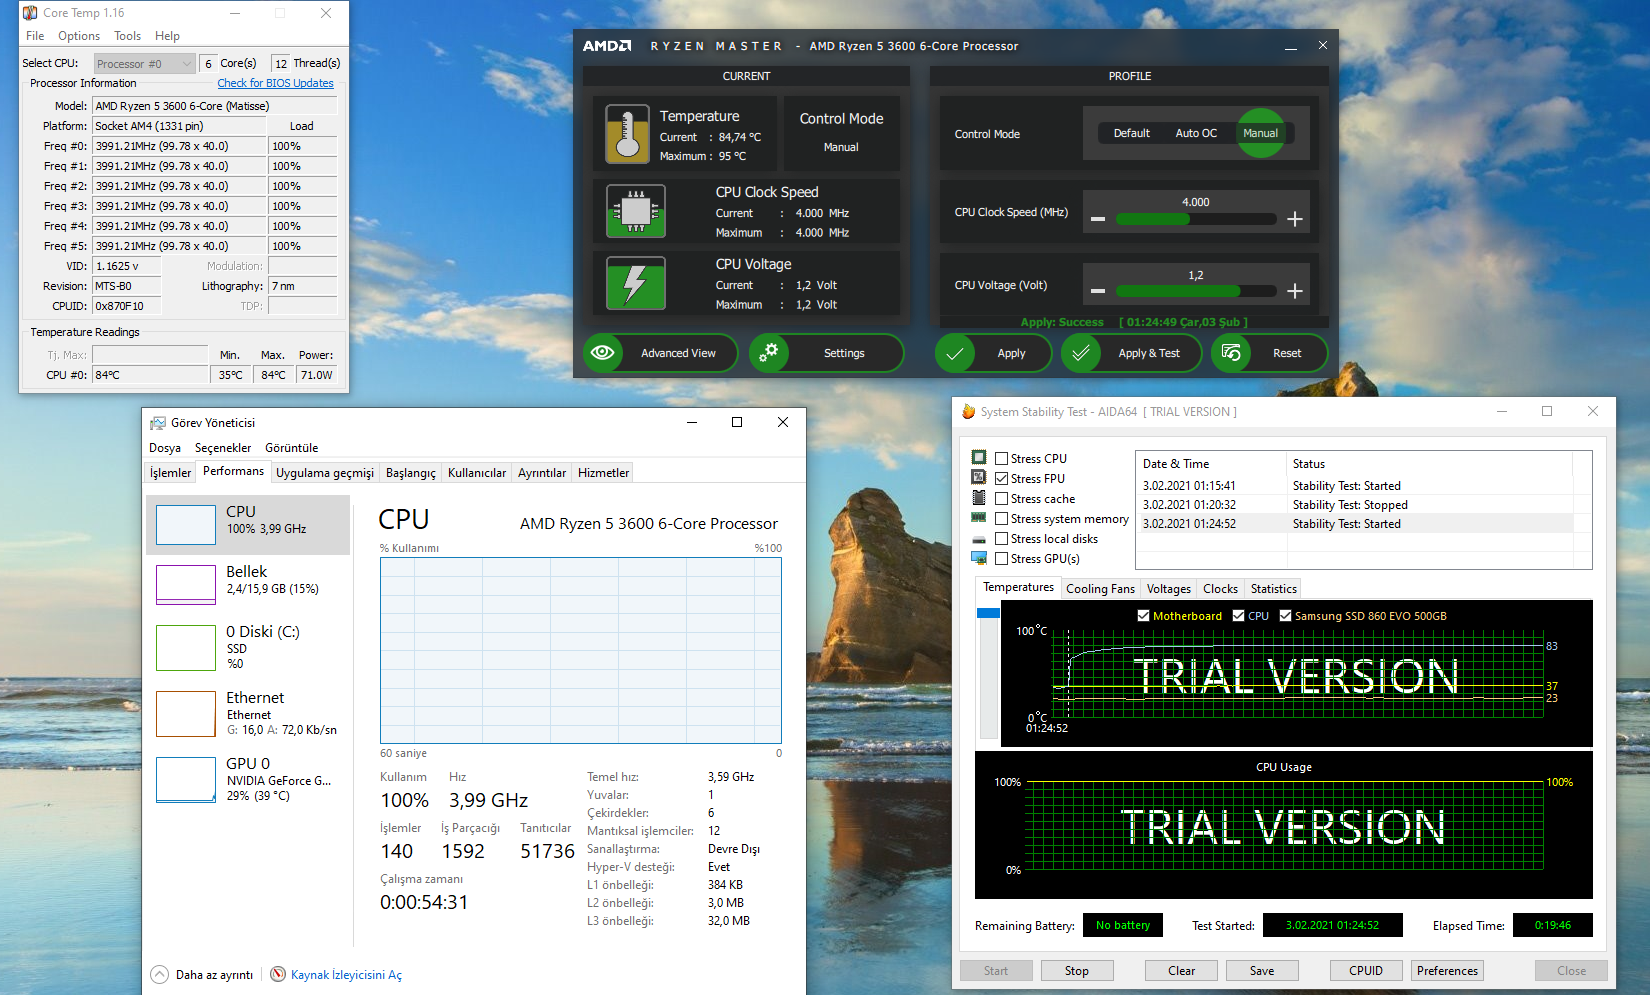
Task: Click the Stop button in AIDA64
Action: (x=1077, y=971)
